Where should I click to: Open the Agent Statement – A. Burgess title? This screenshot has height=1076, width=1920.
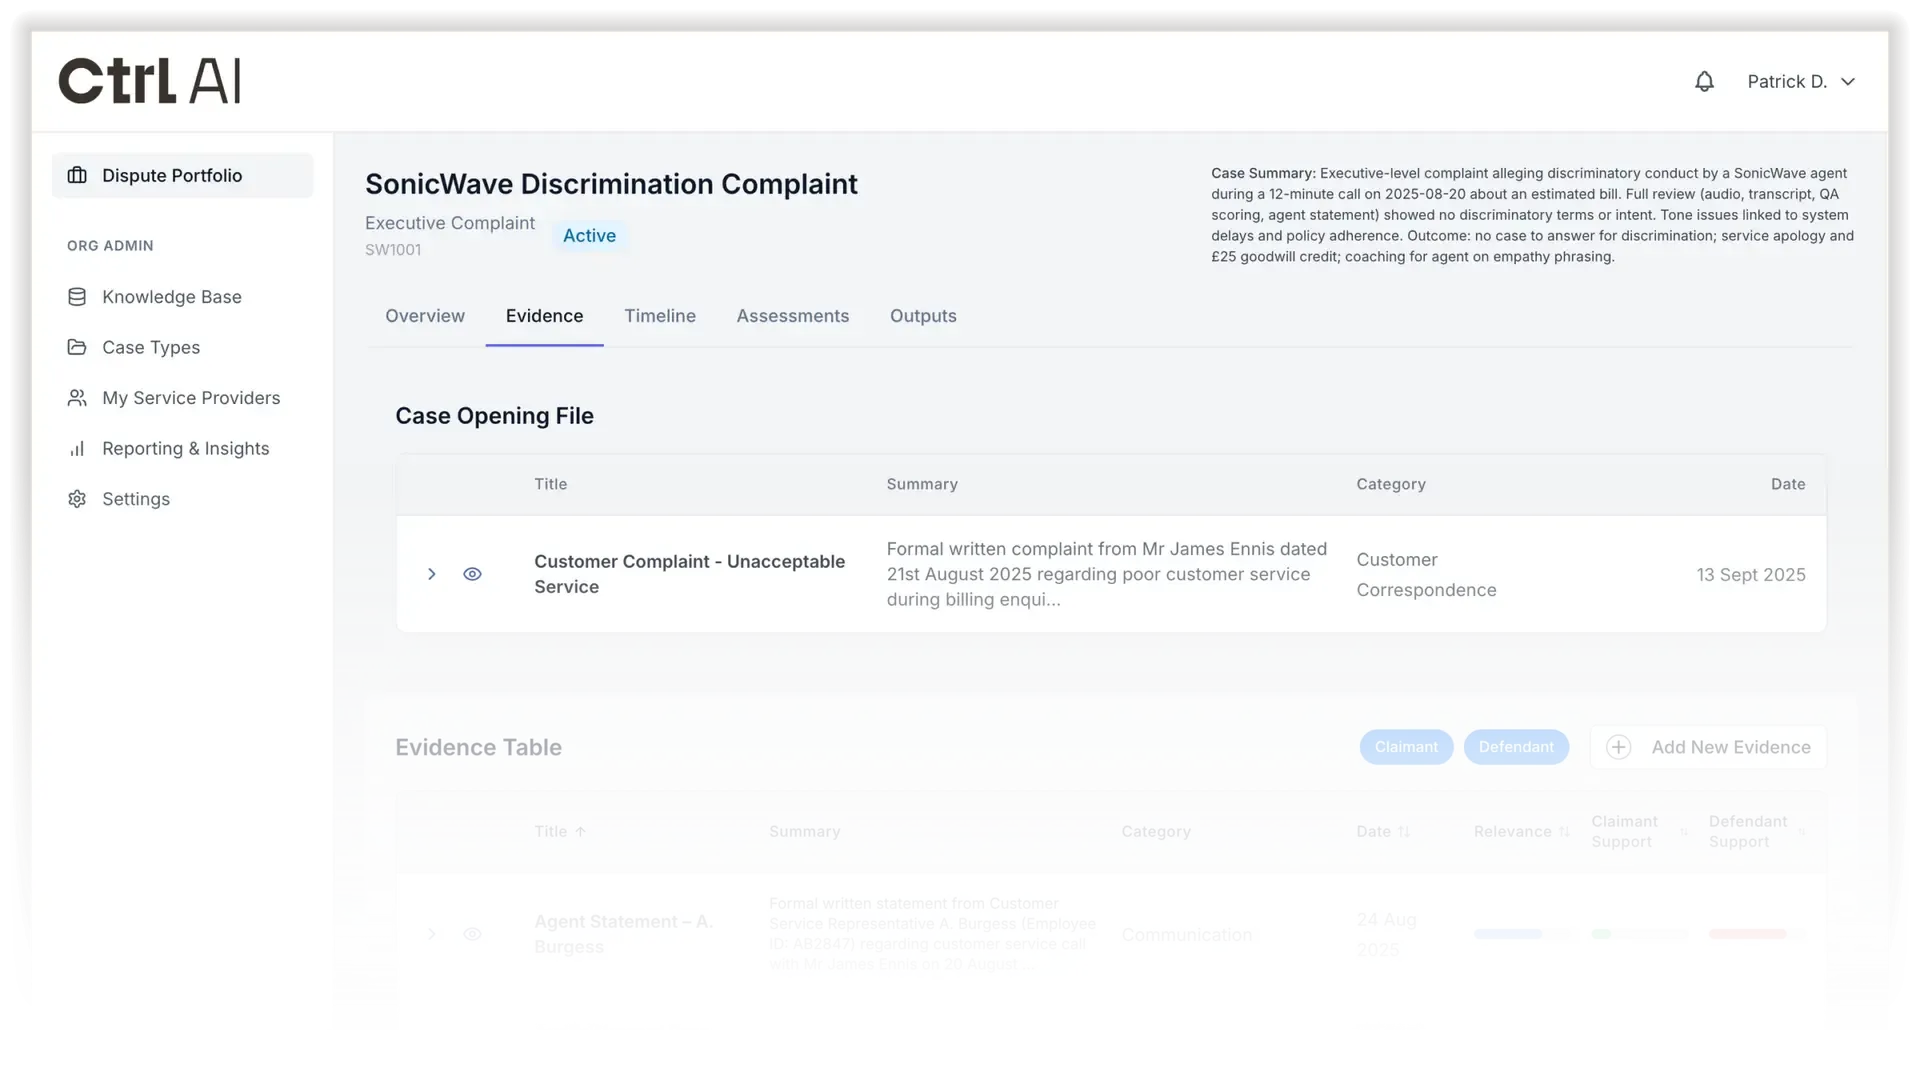click(623, 934)
